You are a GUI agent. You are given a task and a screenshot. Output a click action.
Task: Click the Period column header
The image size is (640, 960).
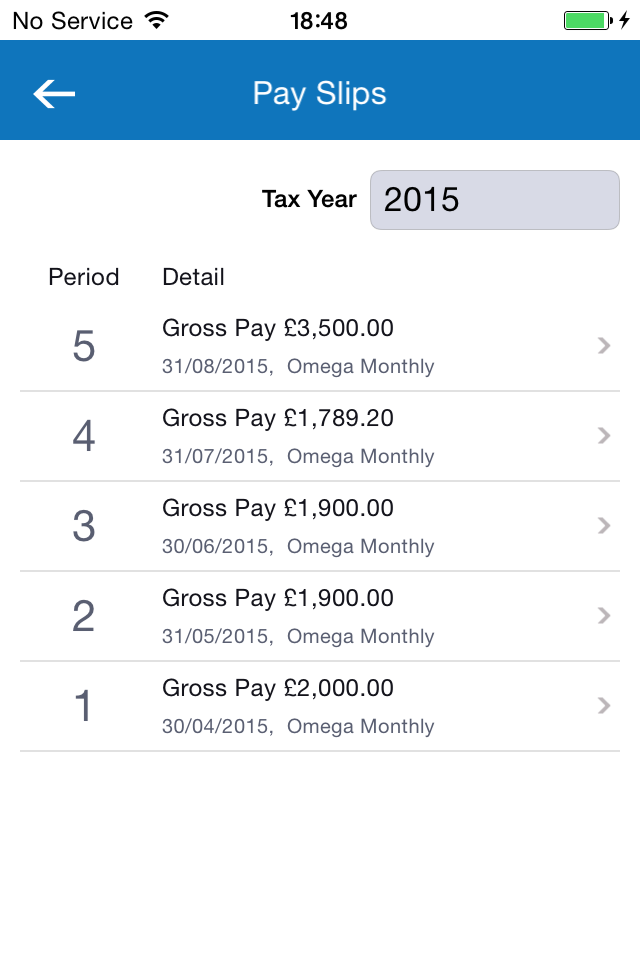pyautogui.click(x=84, y=277)
